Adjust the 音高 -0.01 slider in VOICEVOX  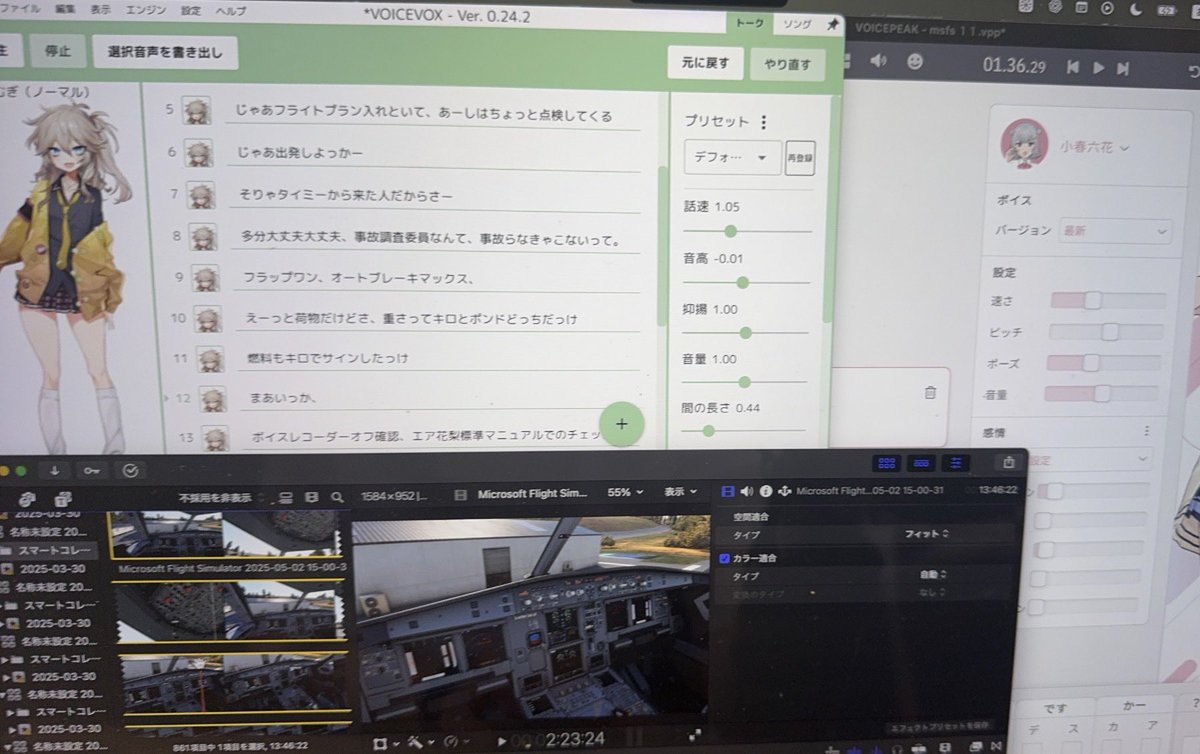(747, 283)
